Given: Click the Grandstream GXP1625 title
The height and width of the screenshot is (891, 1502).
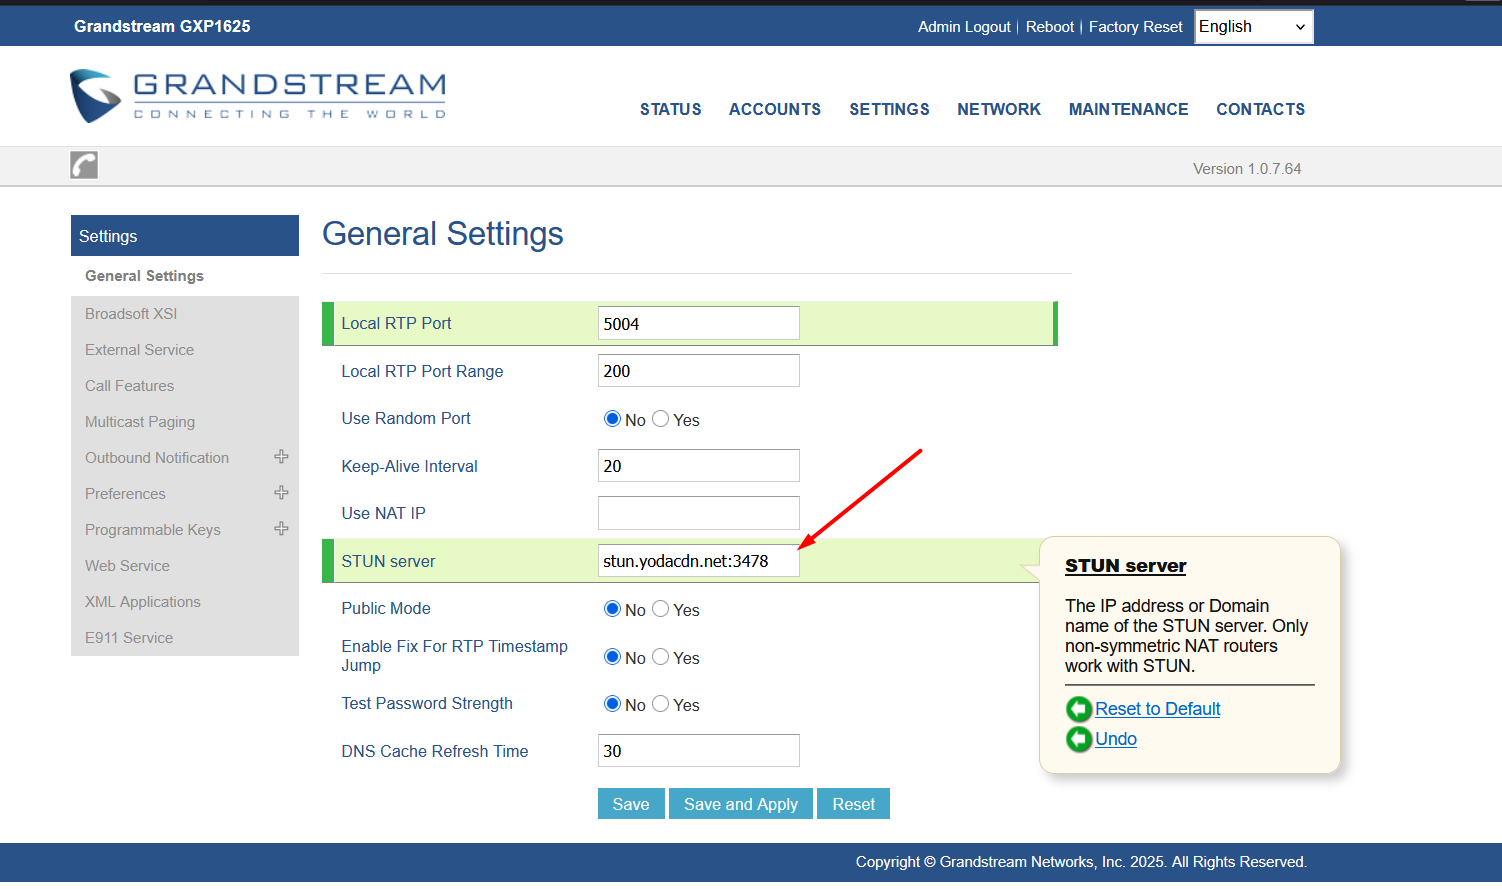Looking at the screenshot, I should [162, 26].
